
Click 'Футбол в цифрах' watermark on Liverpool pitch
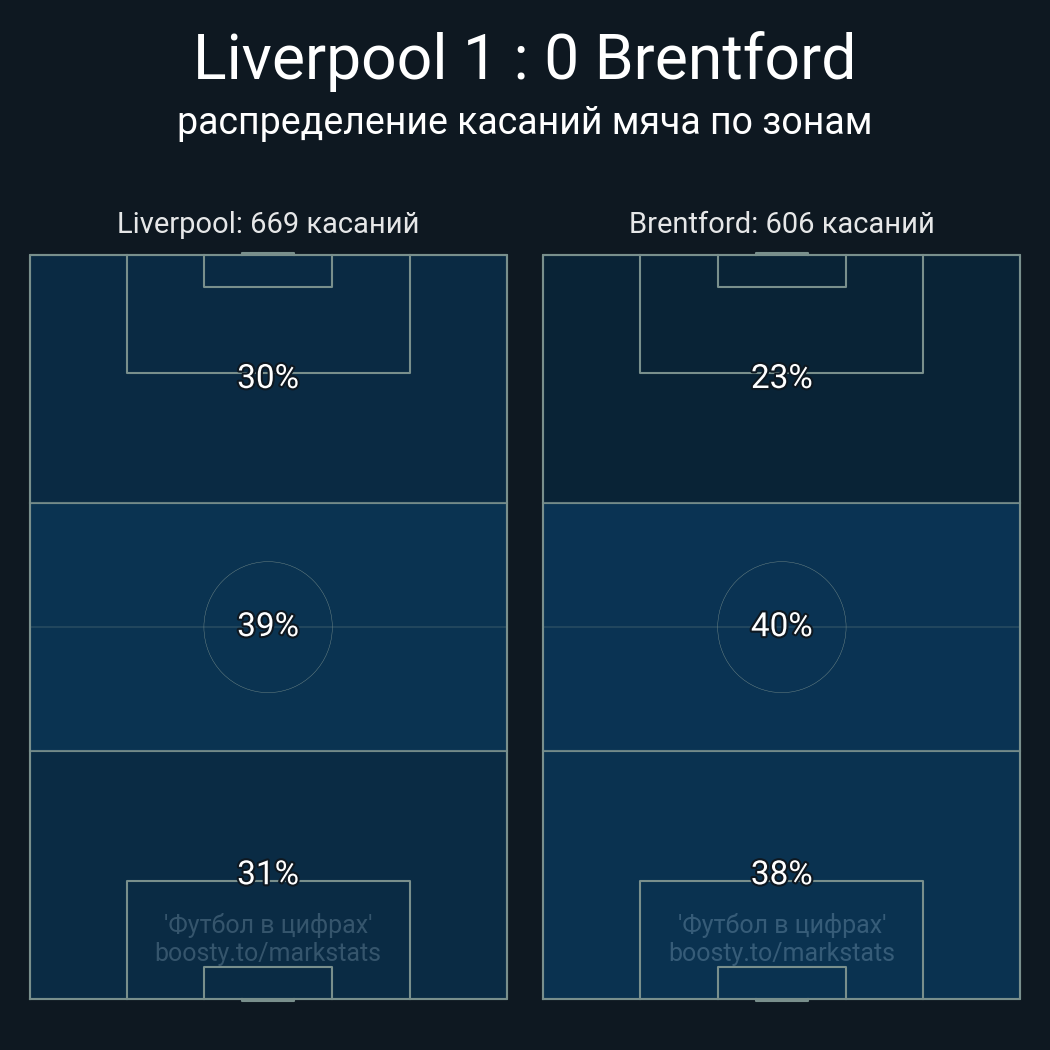click(268, 924)
